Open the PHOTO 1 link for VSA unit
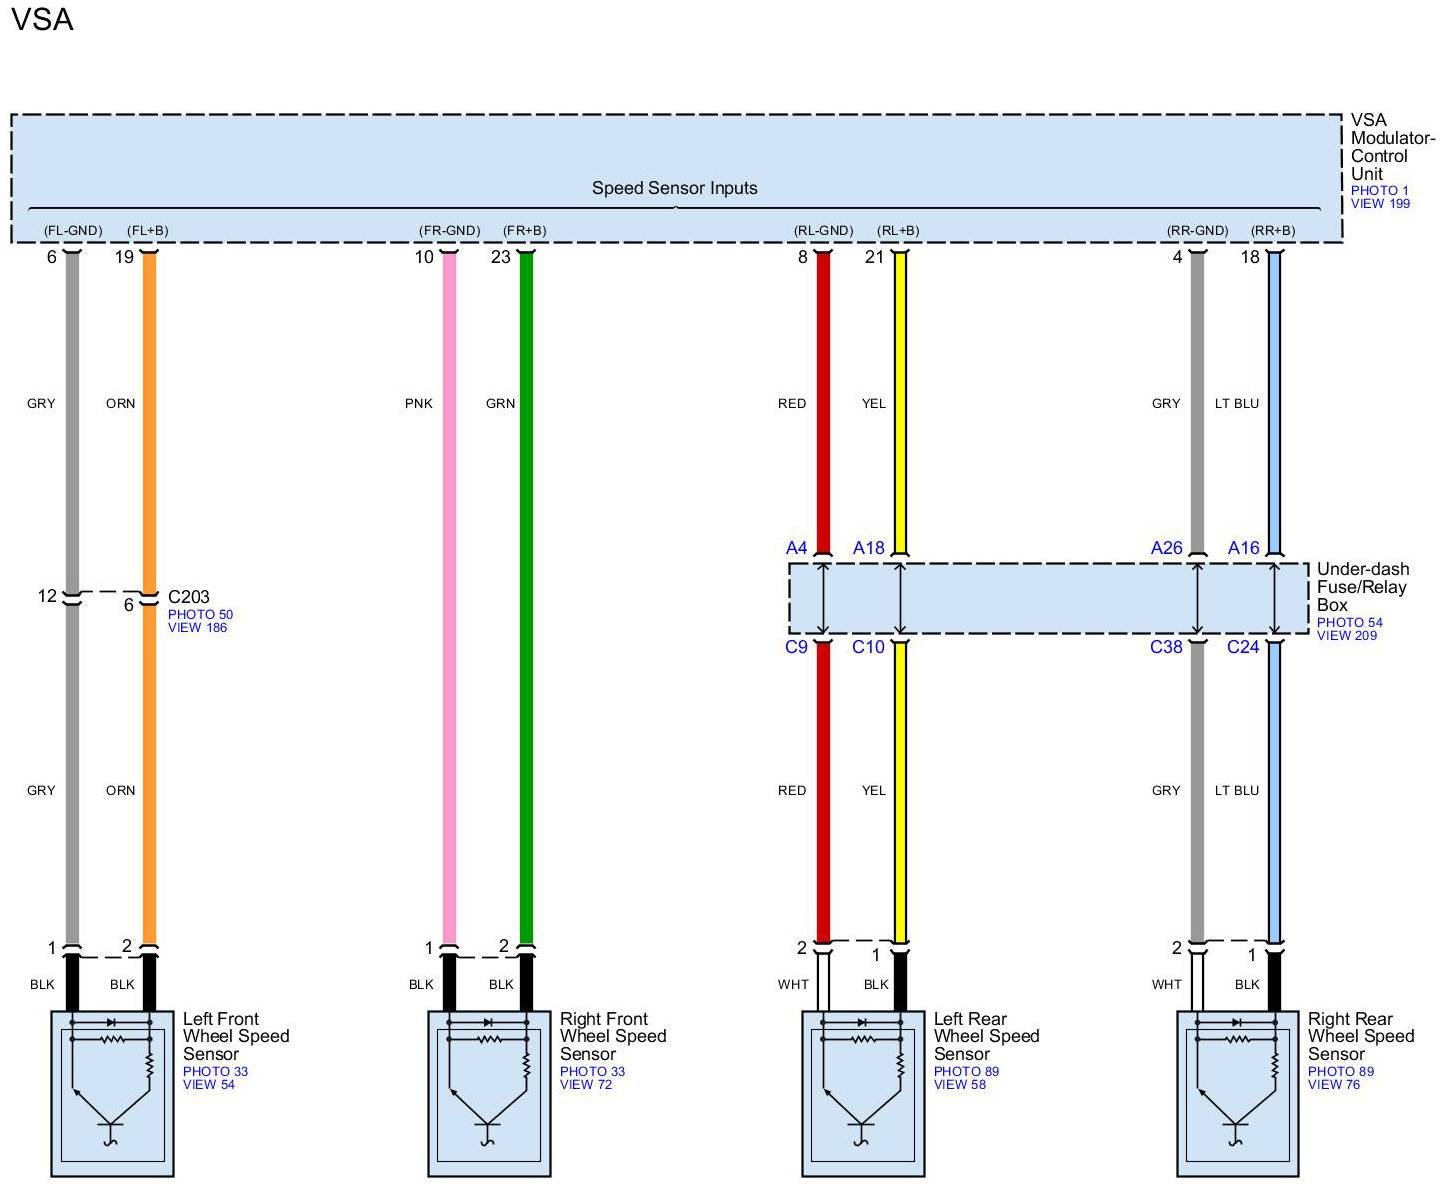Viewport: 1446px width, 1190px height. click(x=1379, y=190)
